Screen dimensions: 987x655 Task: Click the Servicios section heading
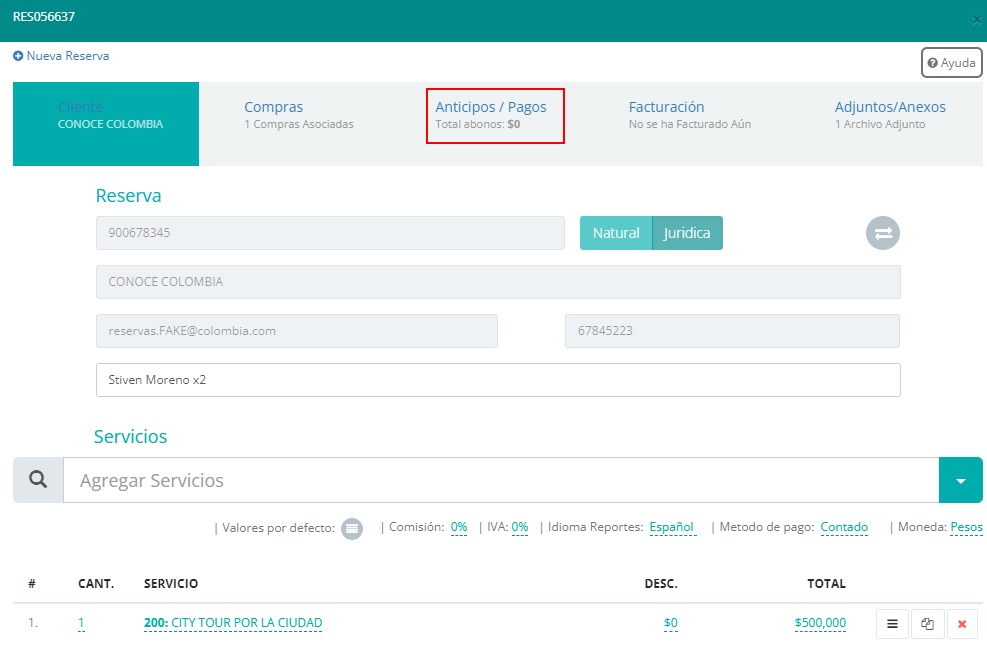(x=130, y=437)
